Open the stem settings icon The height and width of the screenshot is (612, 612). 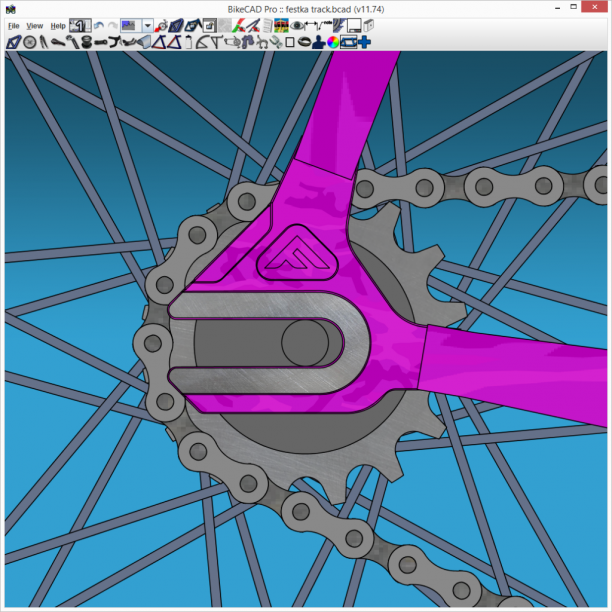click(101, 42)
